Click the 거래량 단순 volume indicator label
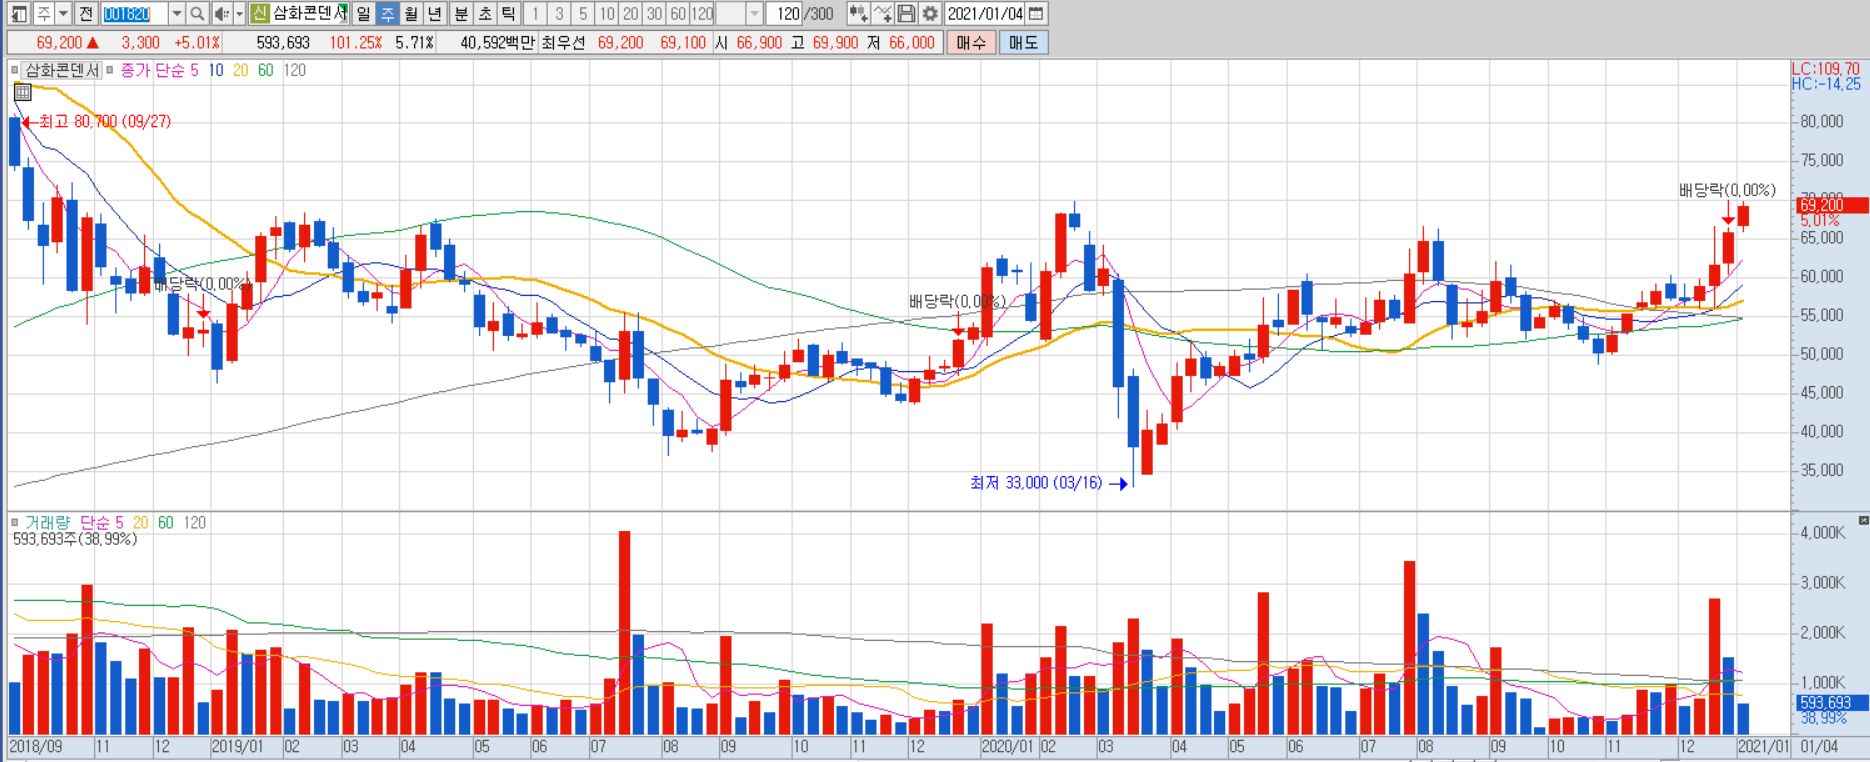 coord(68,522)
